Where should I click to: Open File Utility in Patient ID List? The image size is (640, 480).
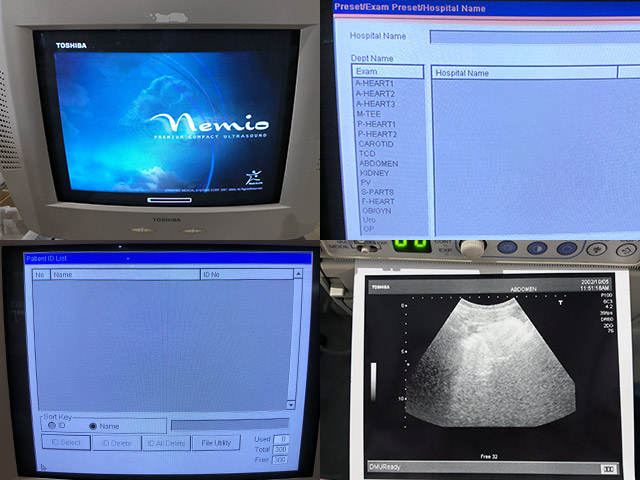tap(216, 442)
